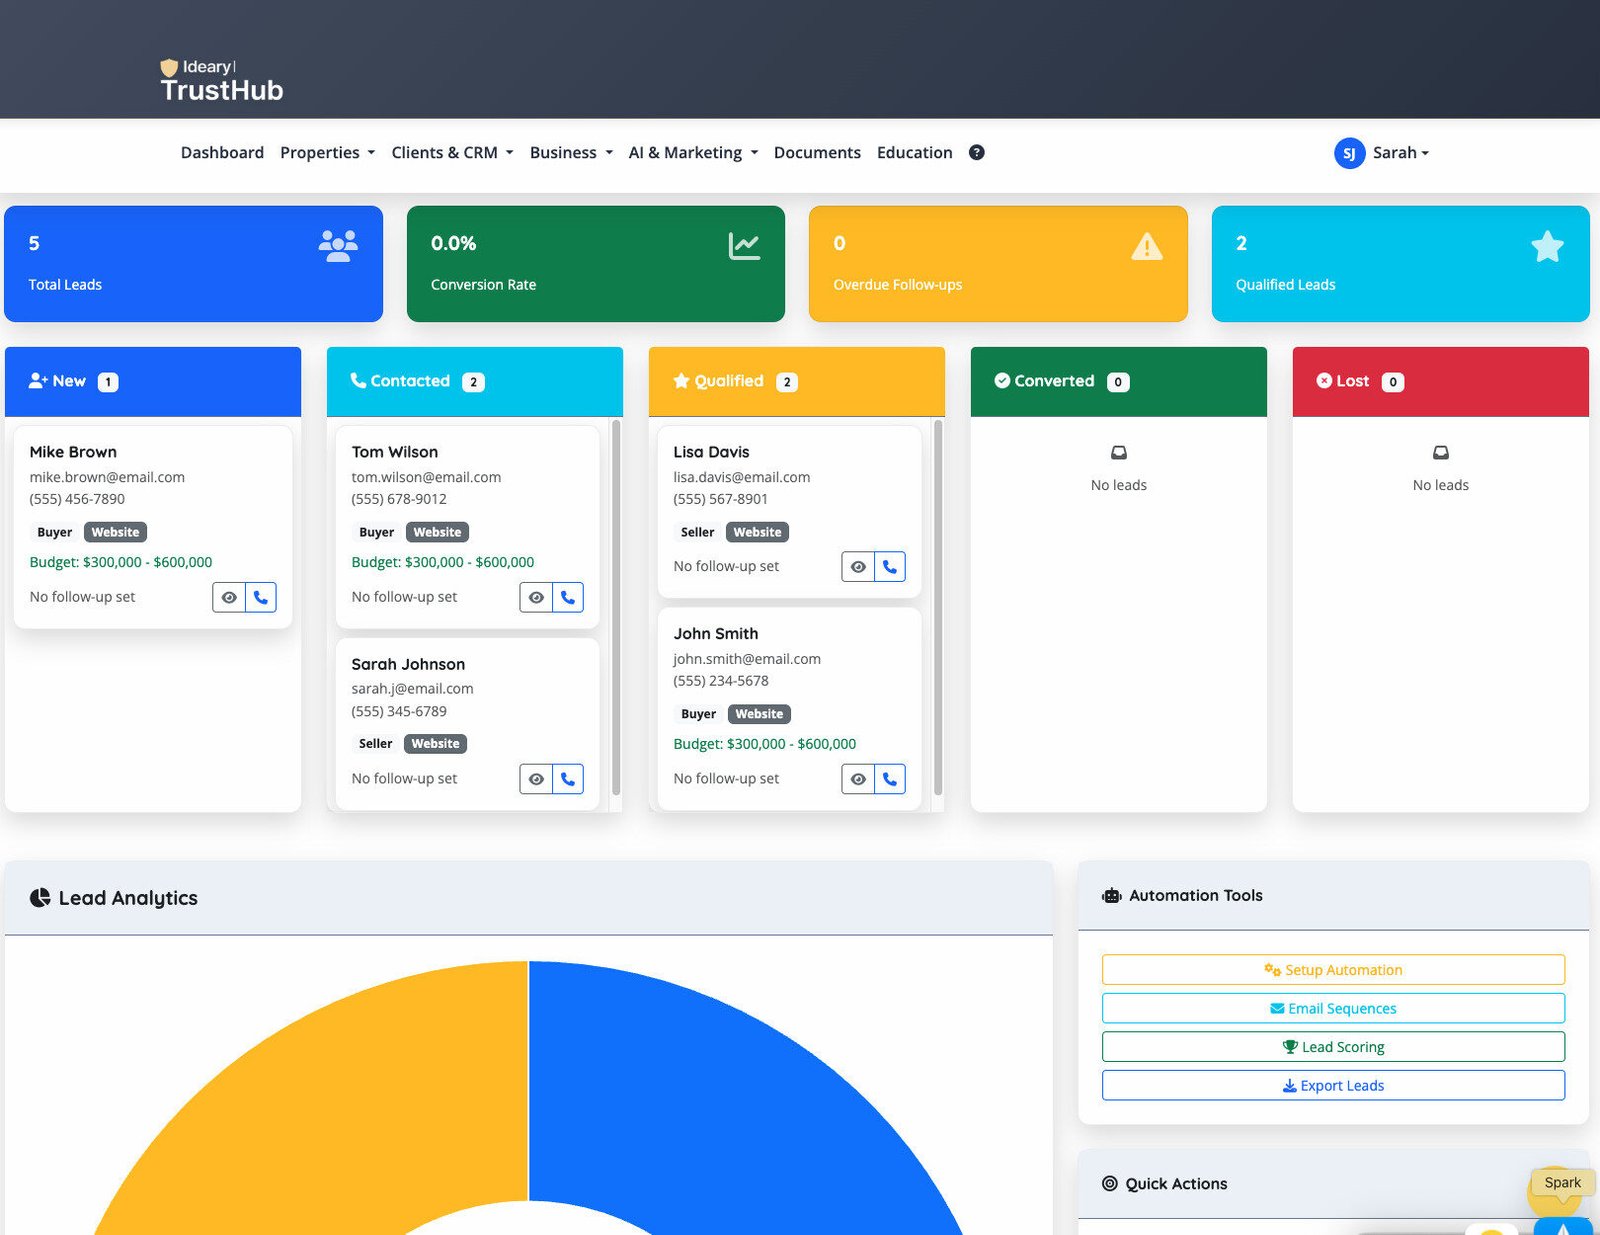Call Mike Brown with phone icon
This screenshot has width=1600, height=1235.
pos(261,597)
